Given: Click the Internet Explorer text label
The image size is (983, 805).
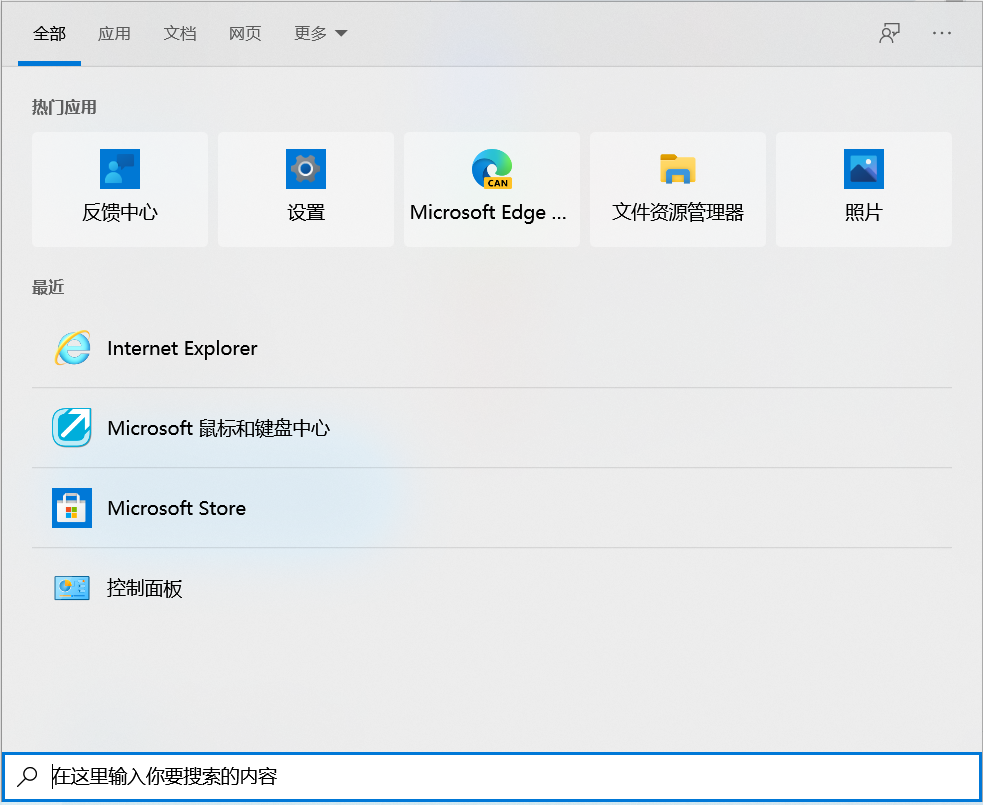Looking at the screenshot, I should pyautogui.click(x=182, y=348).
